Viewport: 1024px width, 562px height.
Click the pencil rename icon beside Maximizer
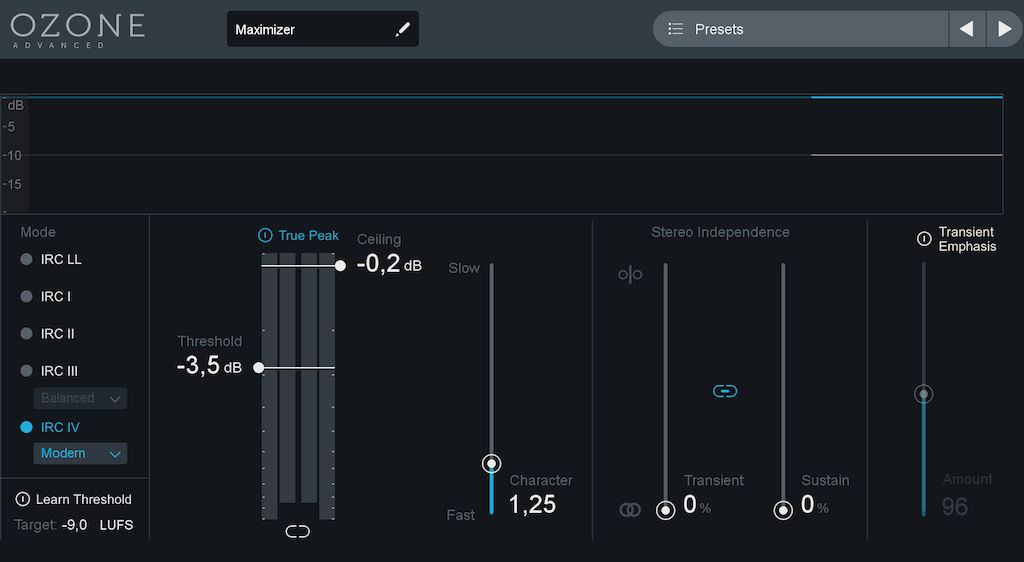(402, 30)
